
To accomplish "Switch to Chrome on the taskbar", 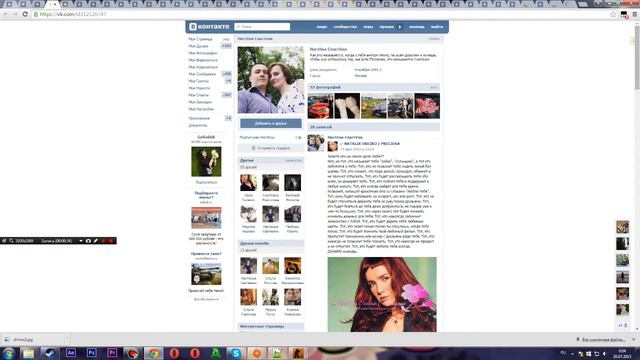I will coord(153,353).
